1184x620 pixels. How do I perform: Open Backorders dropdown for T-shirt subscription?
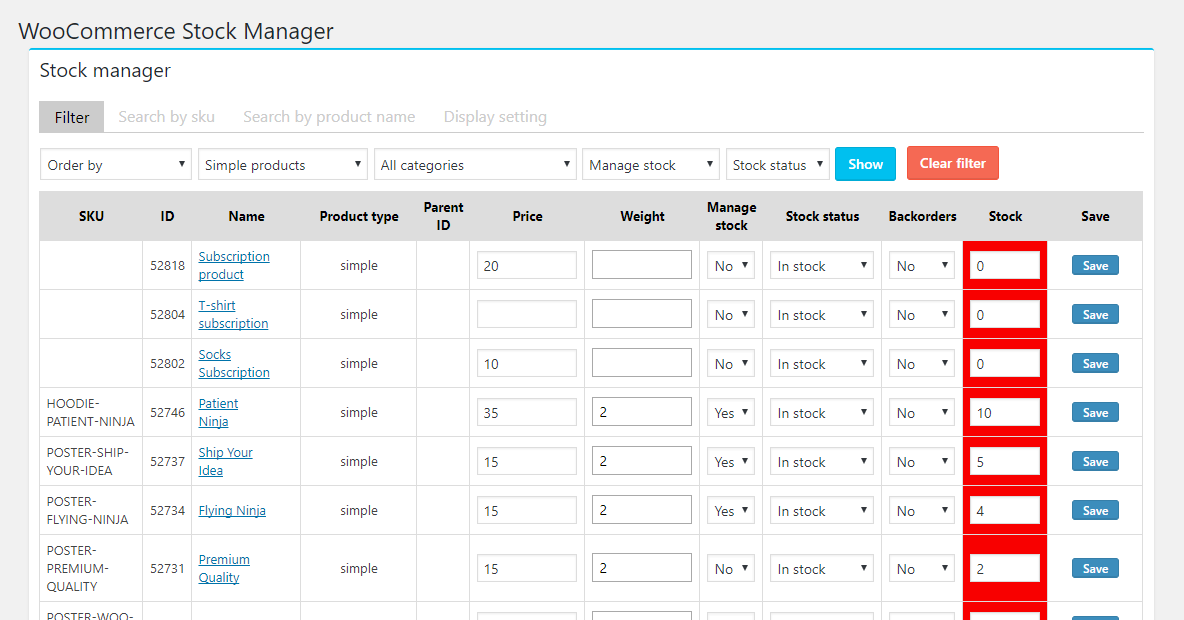(922, 315)
